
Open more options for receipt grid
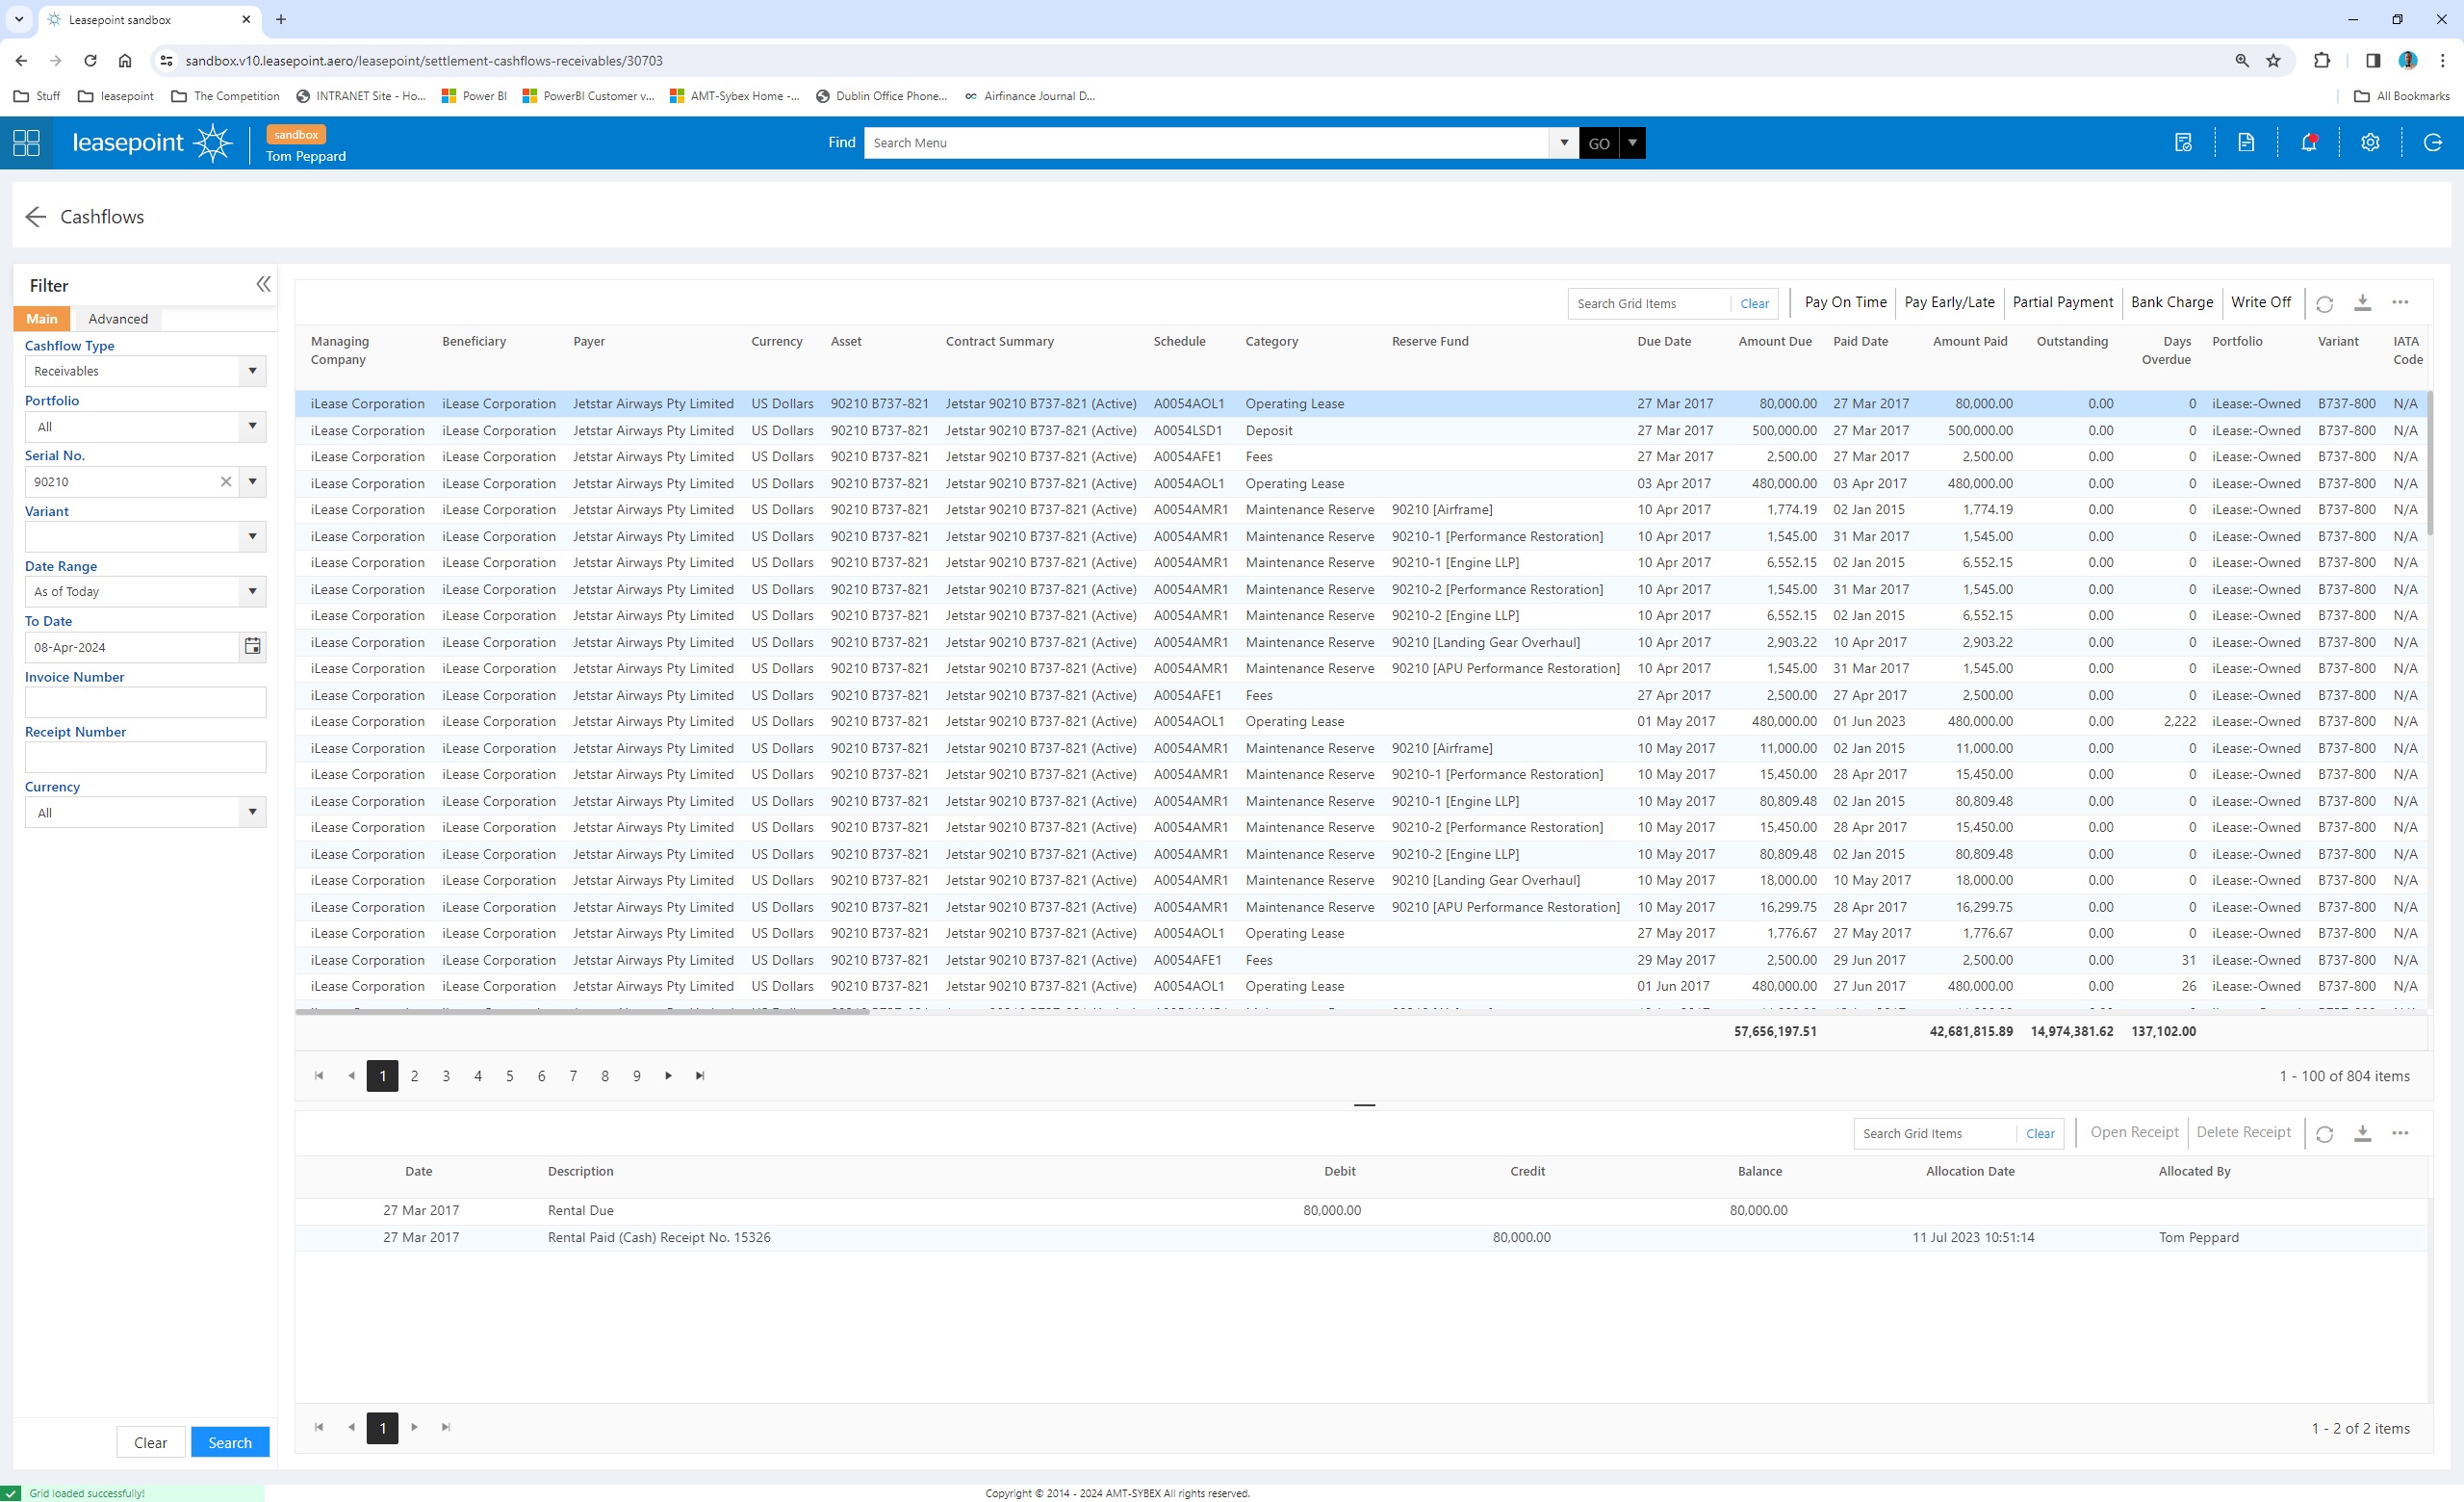(2400, 1133)
